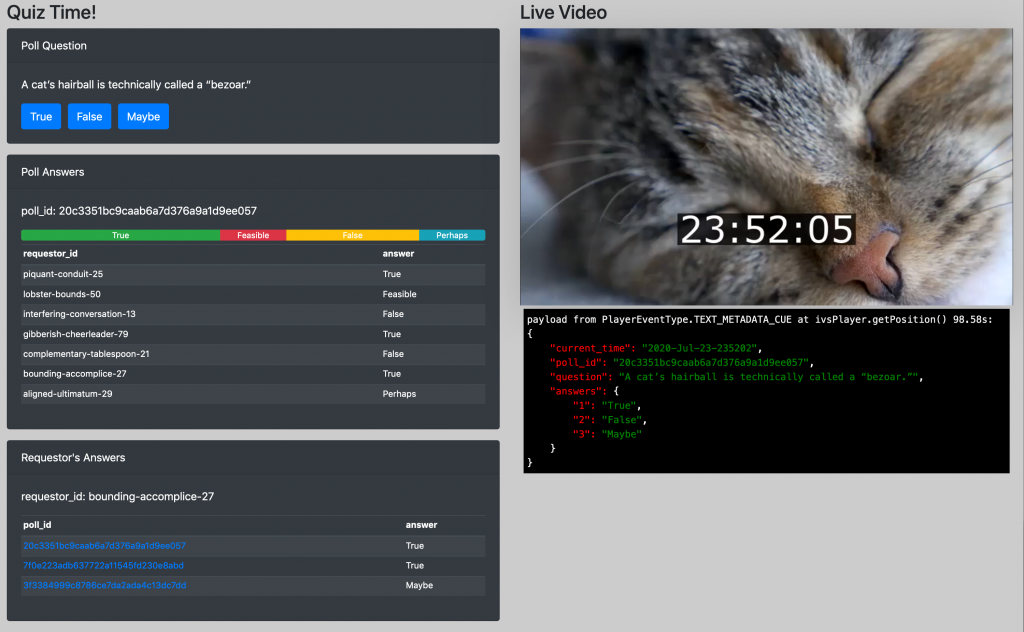This screenshot has height=632, width=1024.
Task: Open poll link 7f0e223adb637722a1545fd230e8abd
Action: (101, 565)
